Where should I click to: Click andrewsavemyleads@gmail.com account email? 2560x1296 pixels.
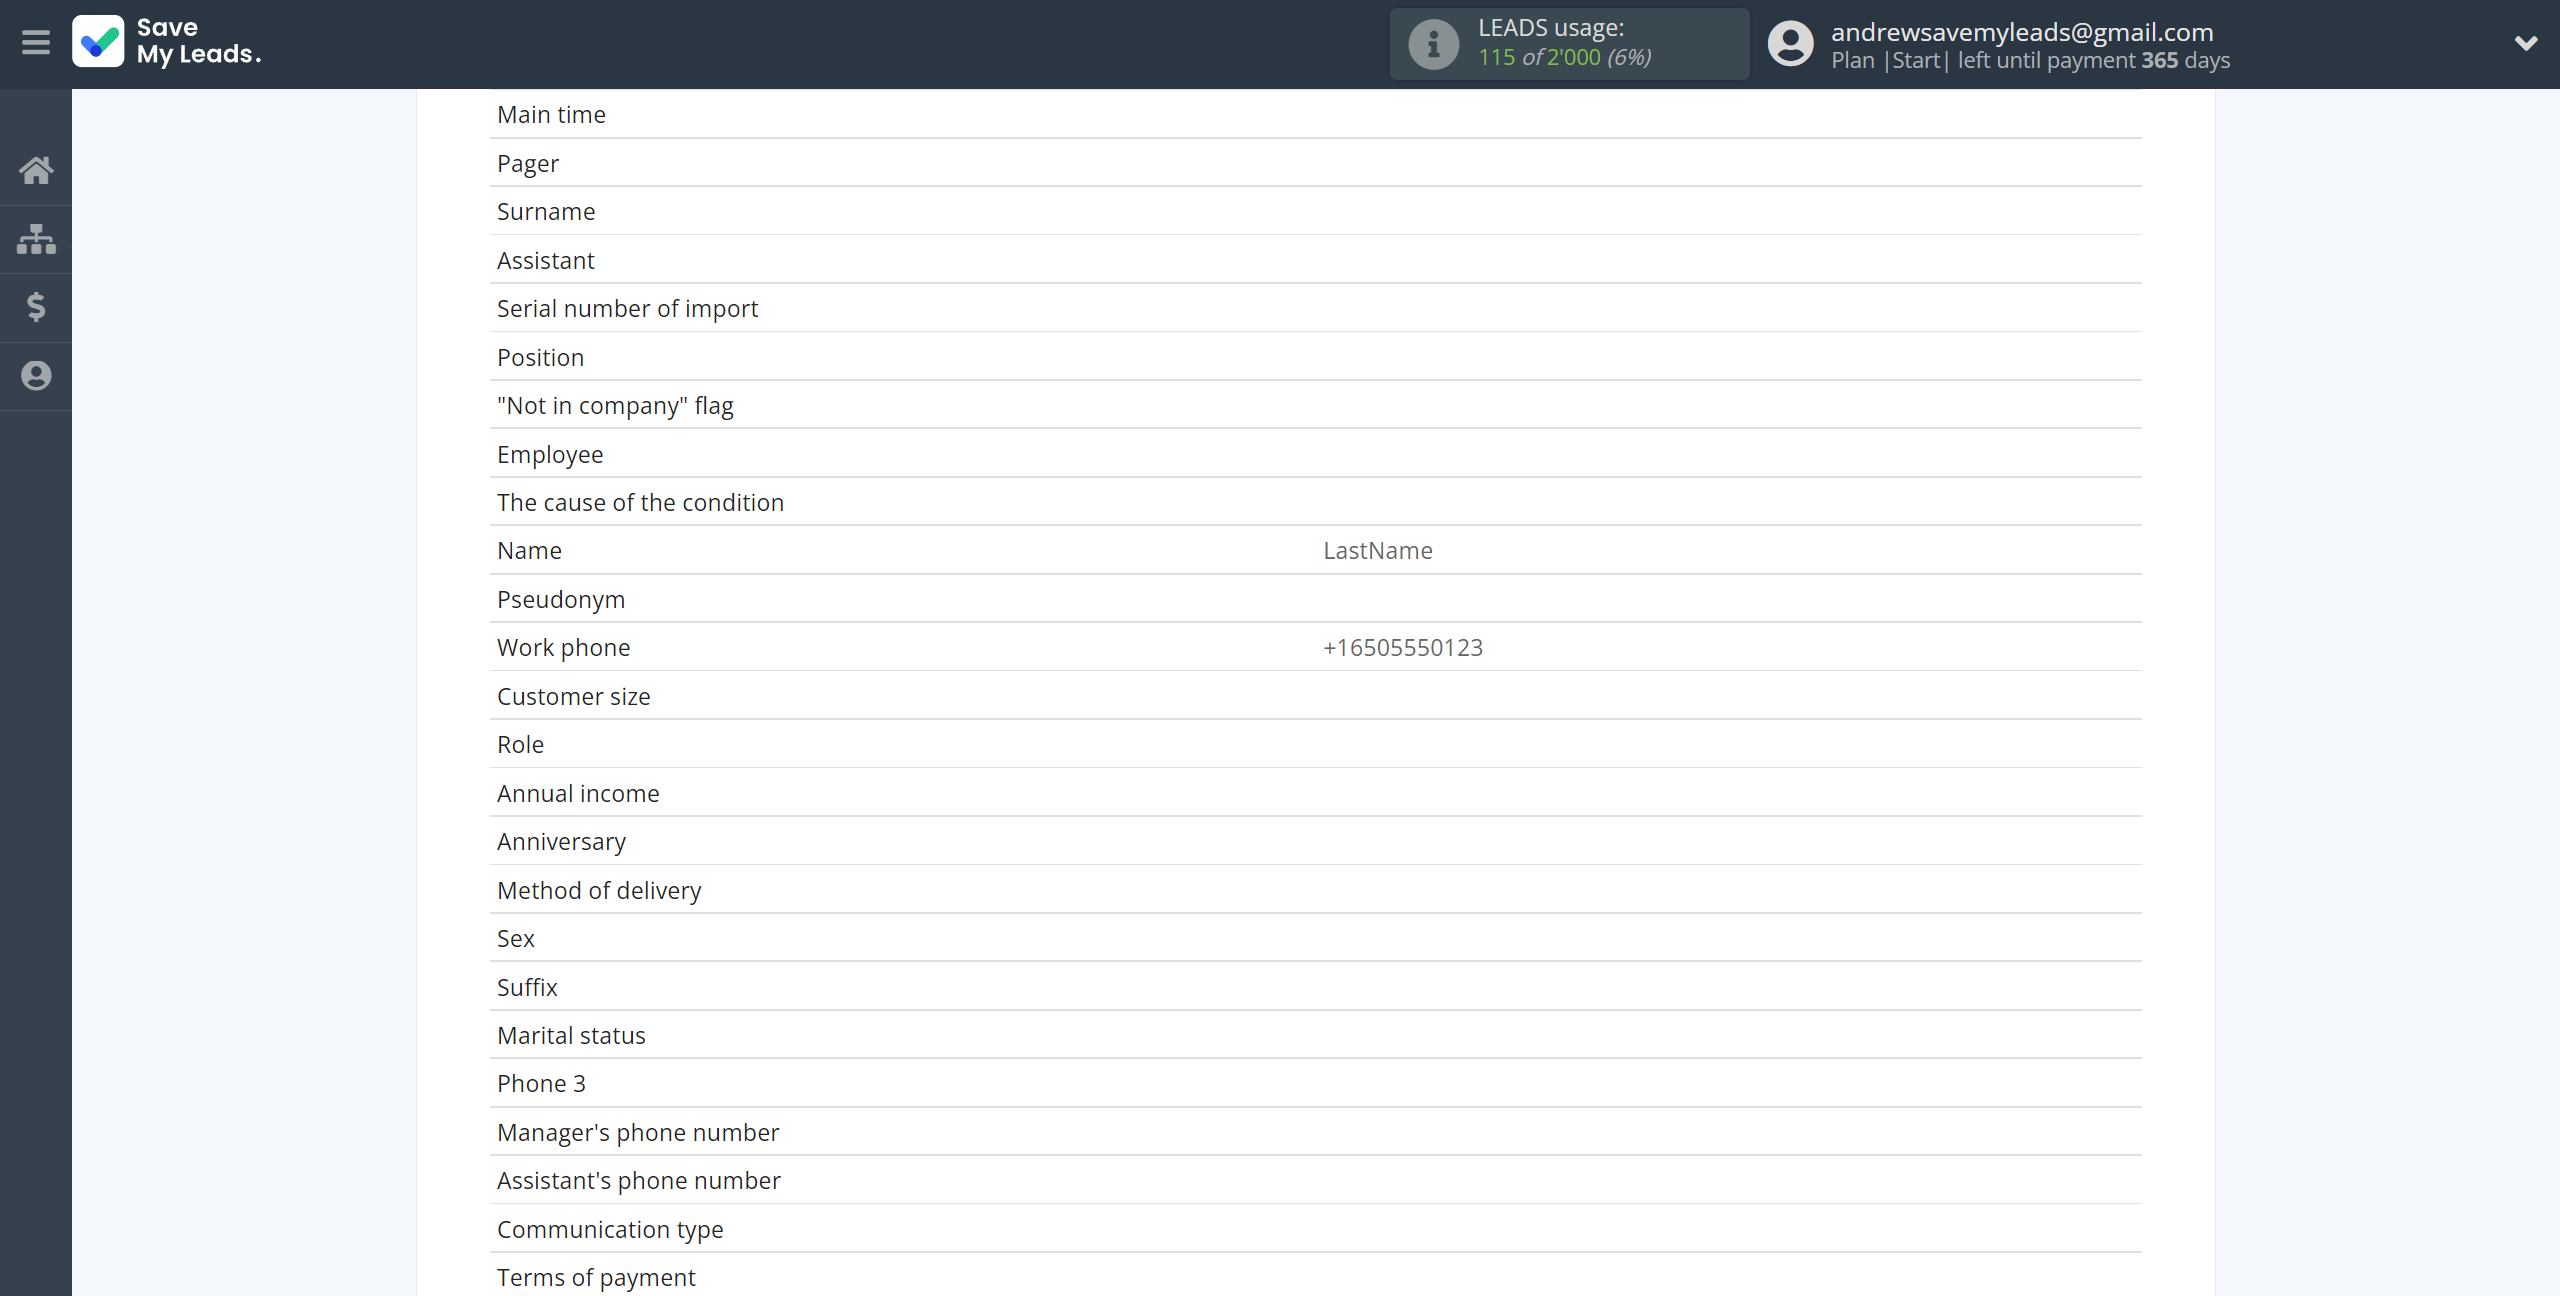[x=2022, y=32]
